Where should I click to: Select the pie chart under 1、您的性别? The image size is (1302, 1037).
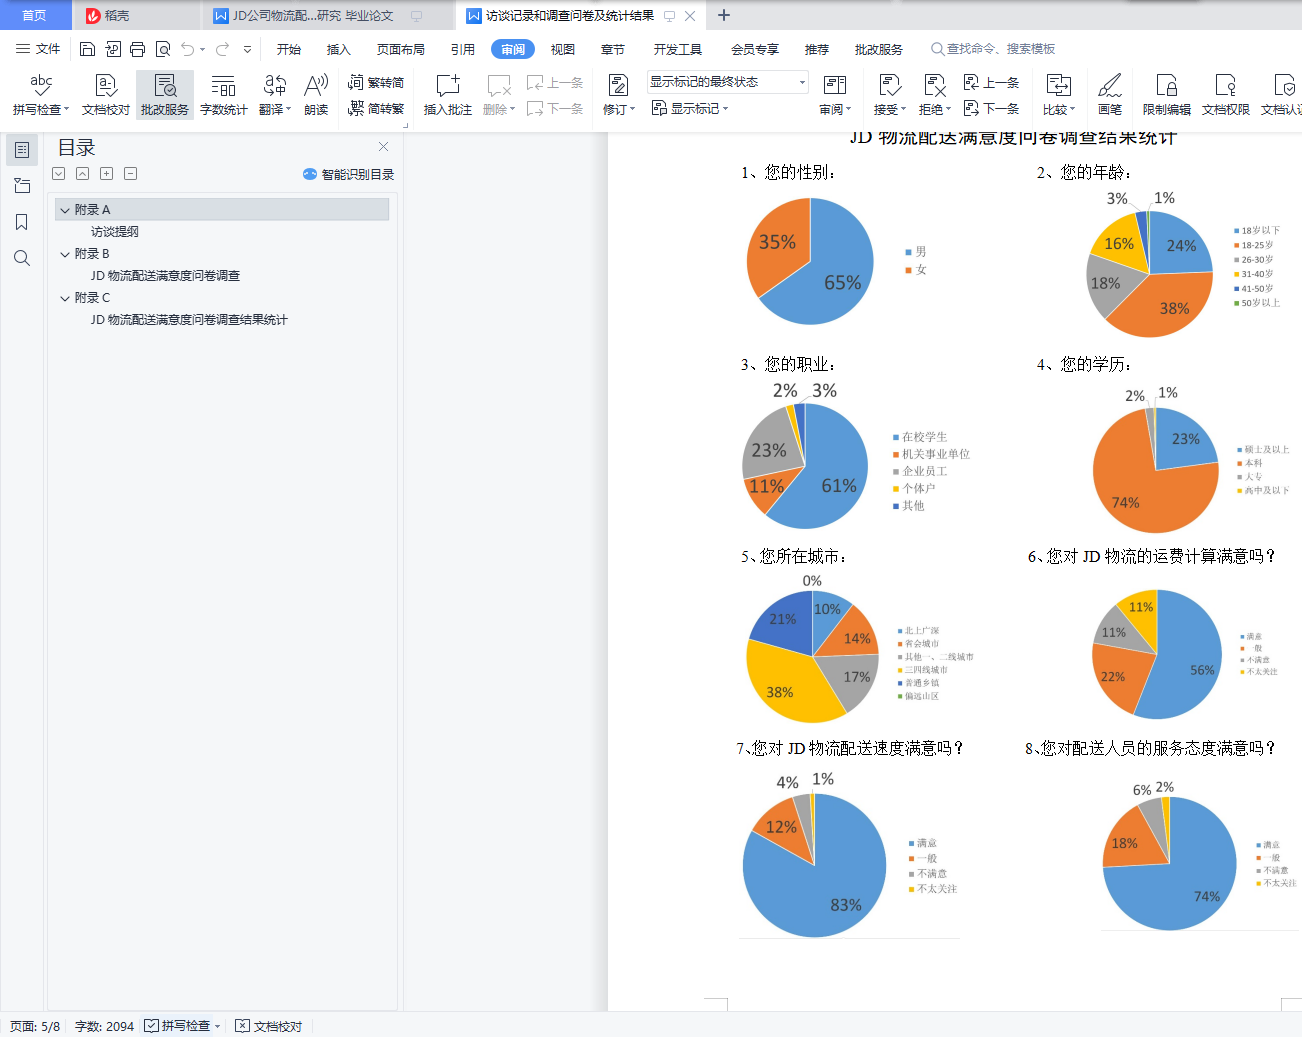coord(810,261)
